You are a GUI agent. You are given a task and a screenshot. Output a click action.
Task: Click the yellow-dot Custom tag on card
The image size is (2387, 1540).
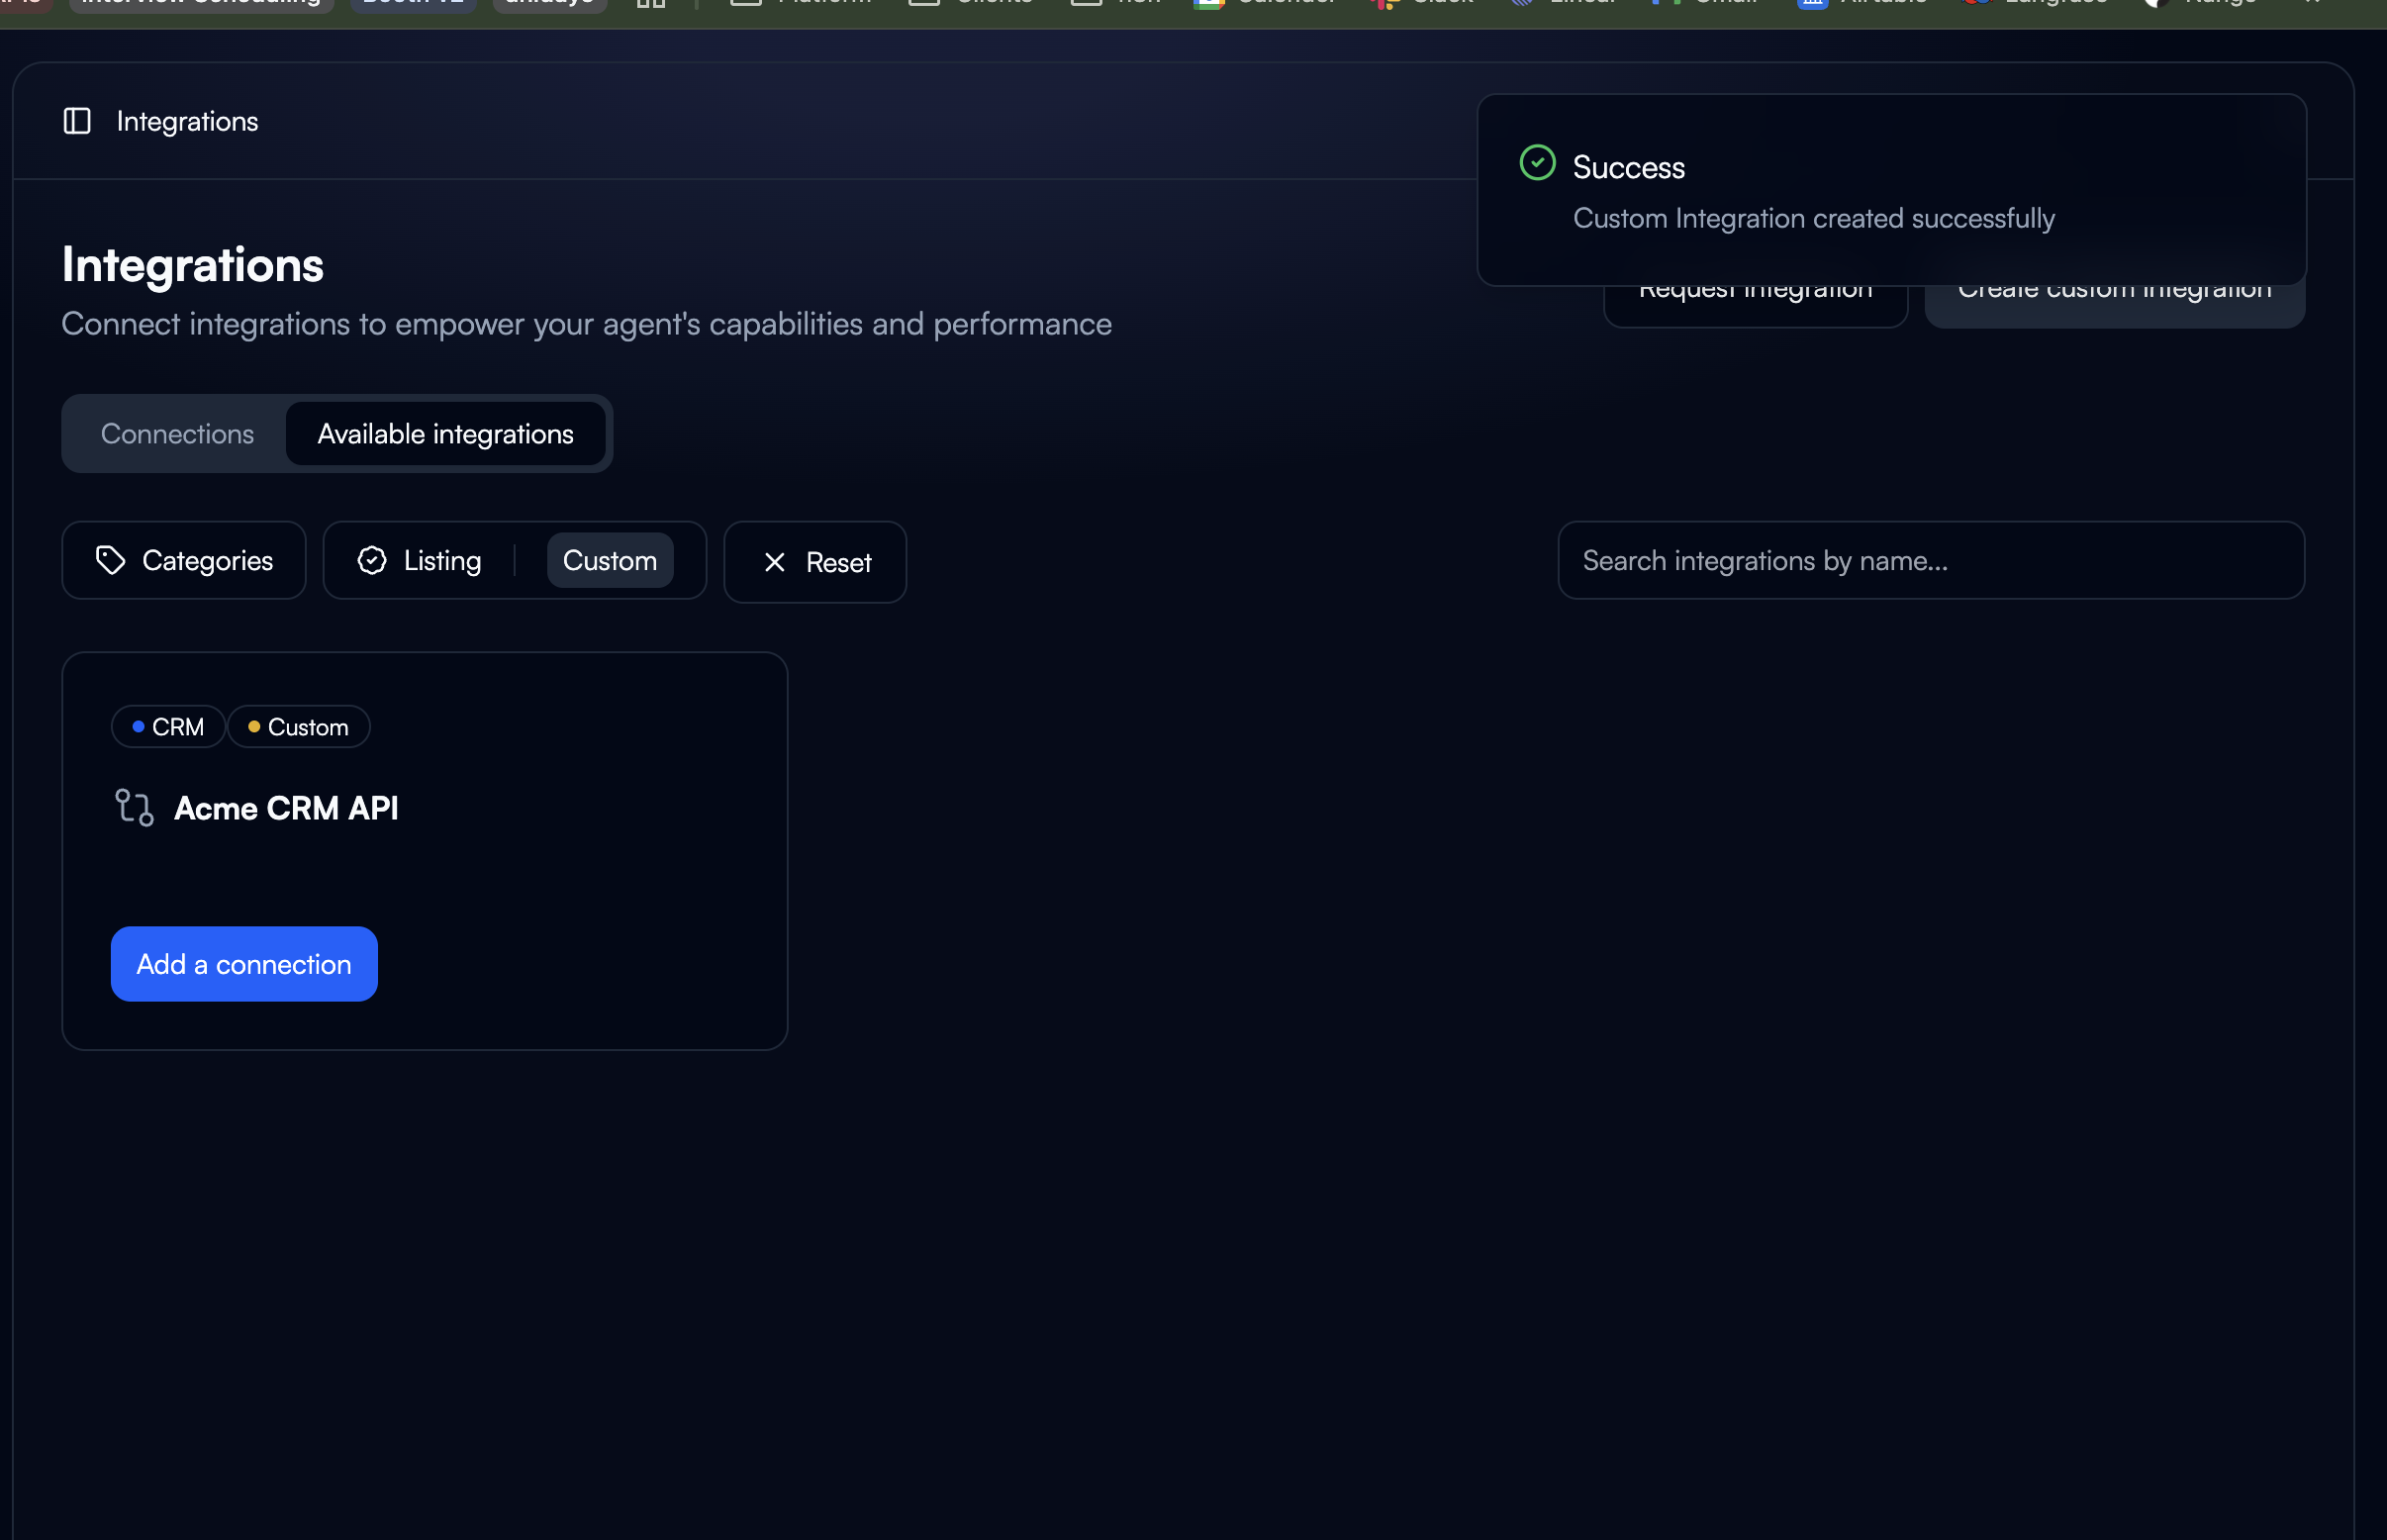pyautogui.click(x=299, y=727)
